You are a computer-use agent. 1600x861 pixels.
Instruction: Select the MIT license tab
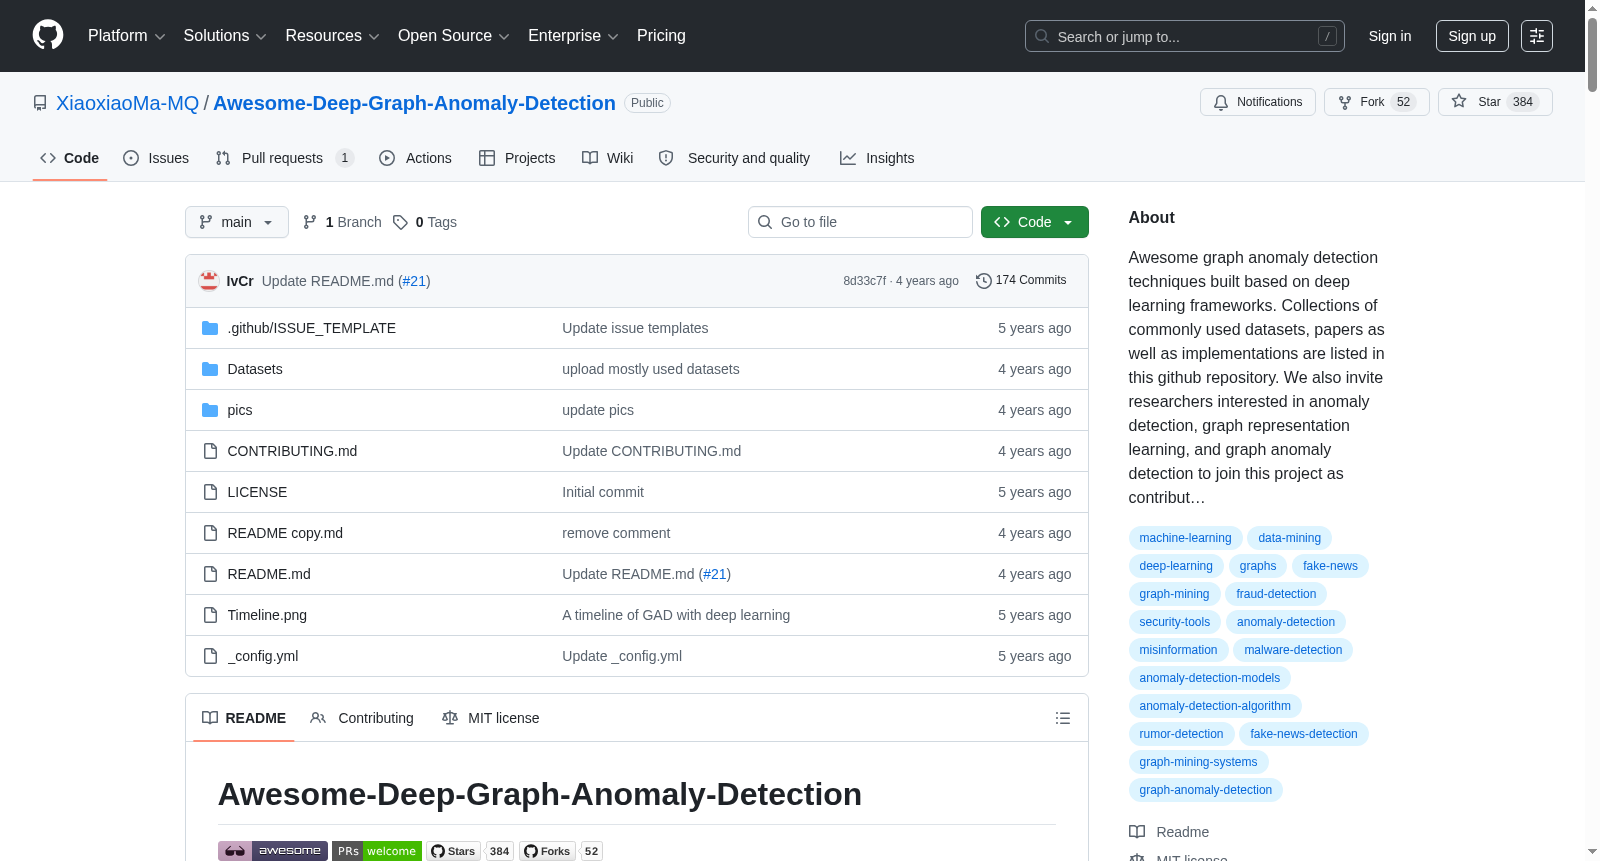click(491, 718)
